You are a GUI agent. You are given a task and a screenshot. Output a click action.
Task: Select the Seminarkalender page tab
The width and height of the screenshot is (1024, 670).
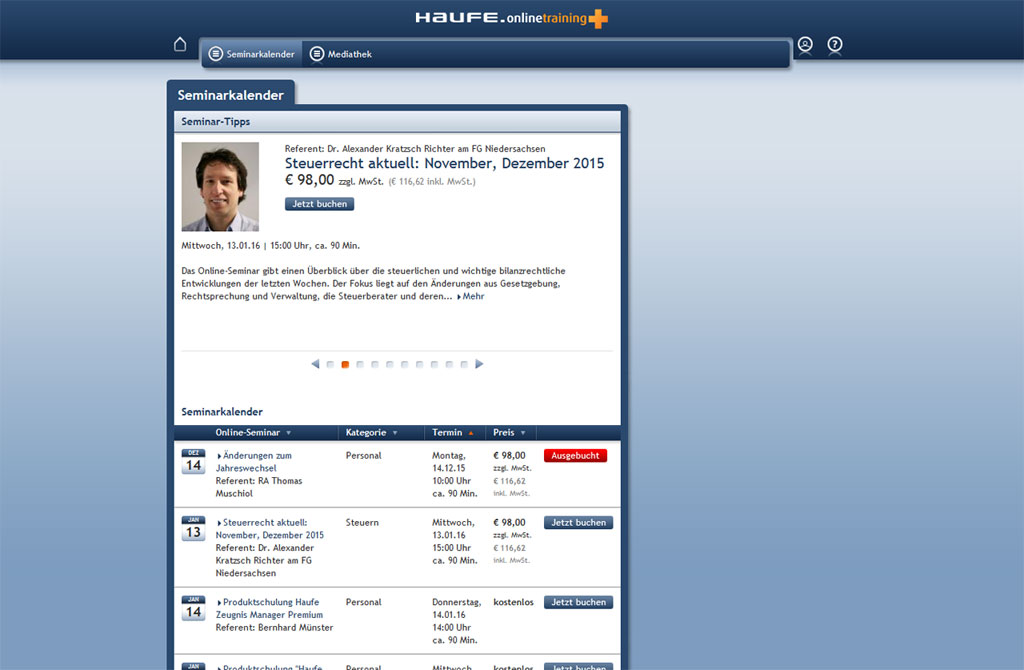tap(231, 95)
